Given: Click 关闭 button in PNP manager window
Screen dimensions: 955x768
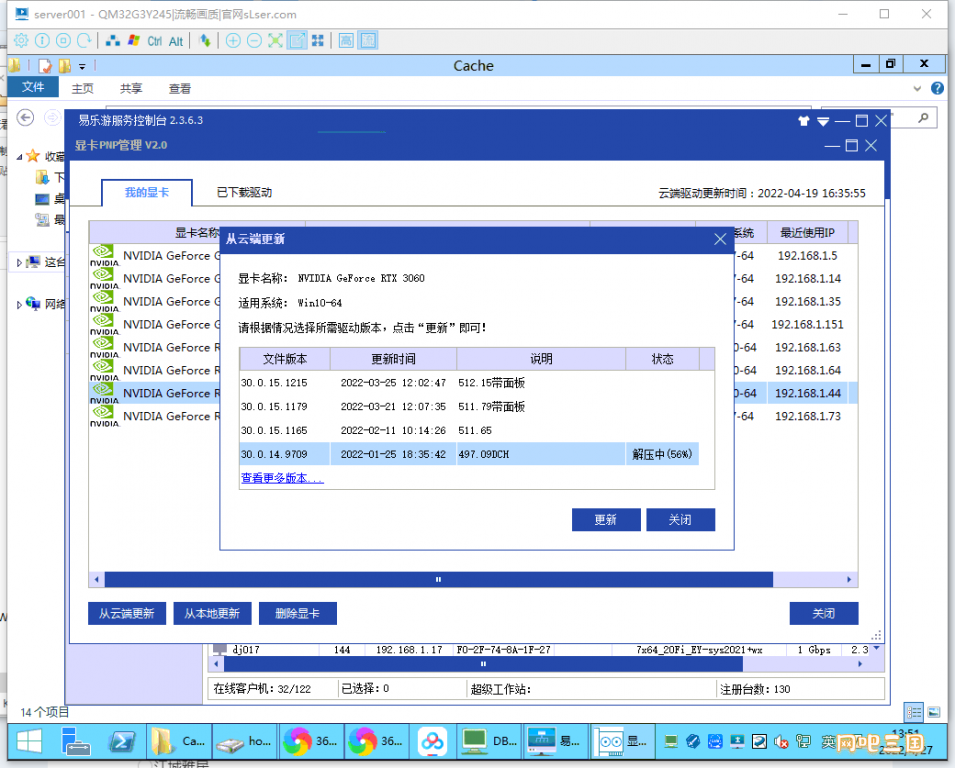Looking at the screenshot, I should [x=823, y=613].
